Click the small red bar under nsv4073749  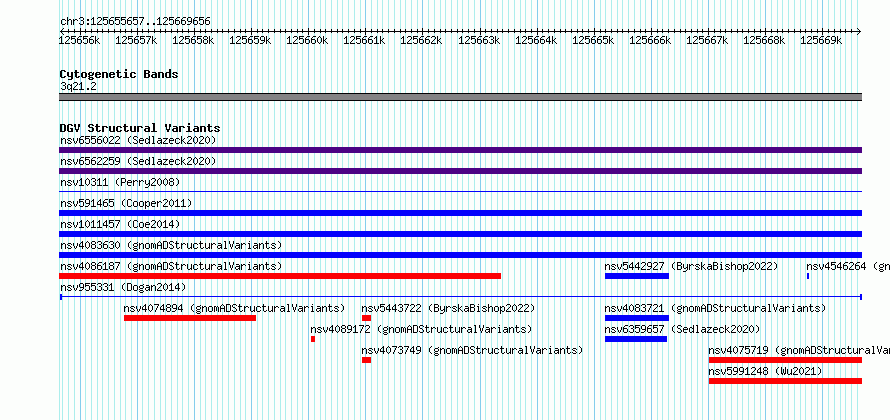(367, 360)
